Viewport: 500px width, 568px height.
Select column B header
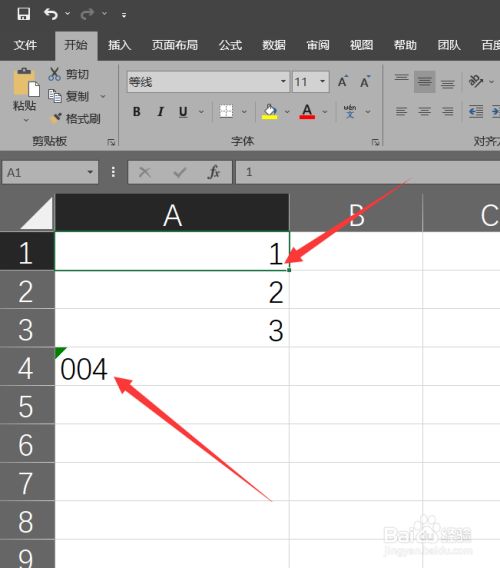356,213
